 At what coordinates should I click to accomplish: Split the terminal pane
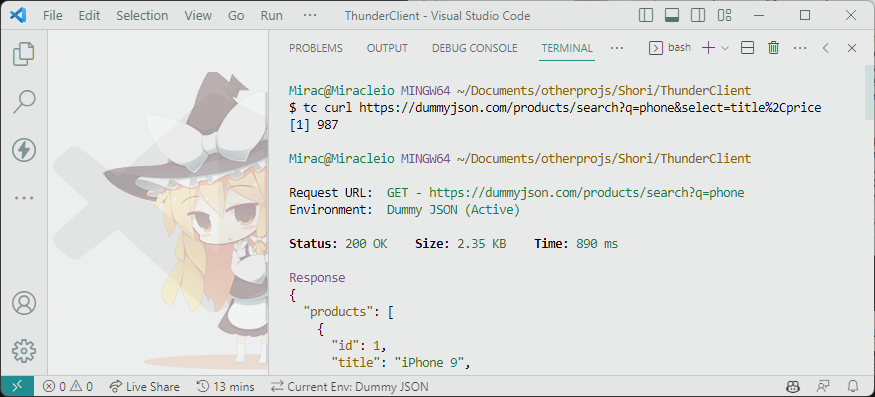pos(747,48)
